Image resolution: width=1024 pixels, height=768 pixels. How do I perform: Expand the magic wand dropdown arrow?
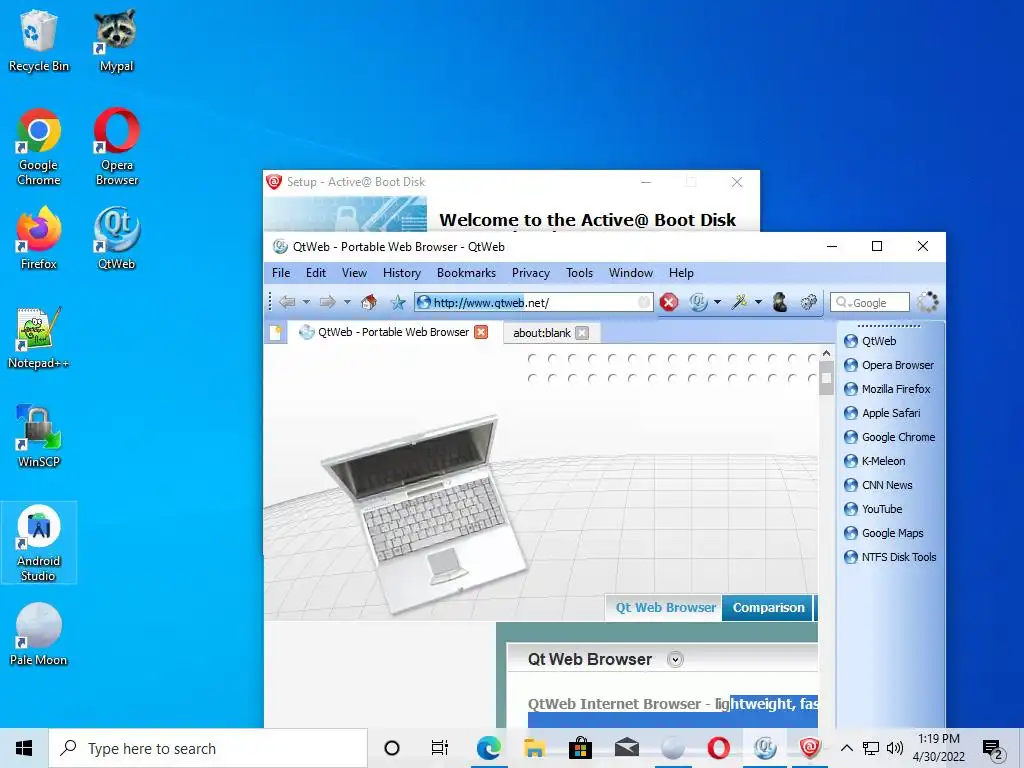tap(758, 302)
